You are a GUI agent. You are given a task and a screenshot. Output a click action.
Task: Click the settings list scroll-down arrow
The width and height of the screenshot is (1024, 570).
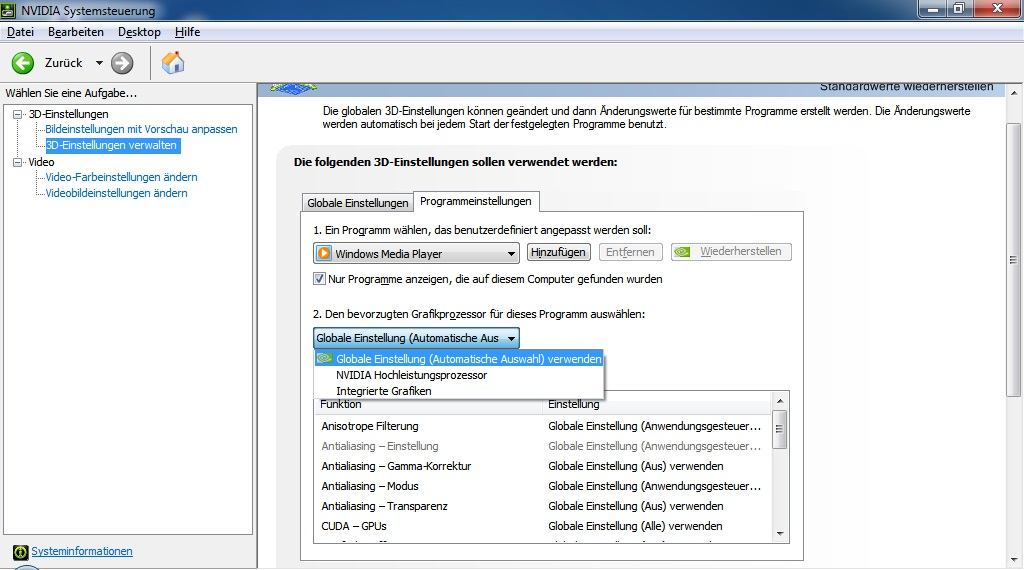(x=780, y=534)
